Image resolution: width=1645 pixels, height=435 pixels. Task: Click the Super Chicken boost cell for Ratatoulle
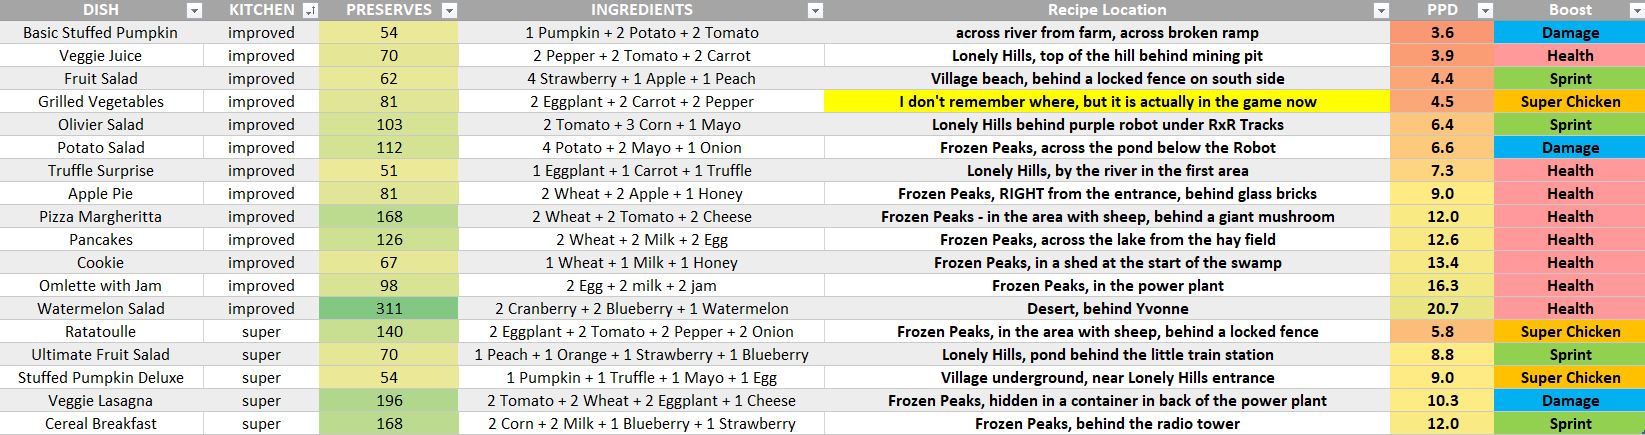tap(1569, 332)
